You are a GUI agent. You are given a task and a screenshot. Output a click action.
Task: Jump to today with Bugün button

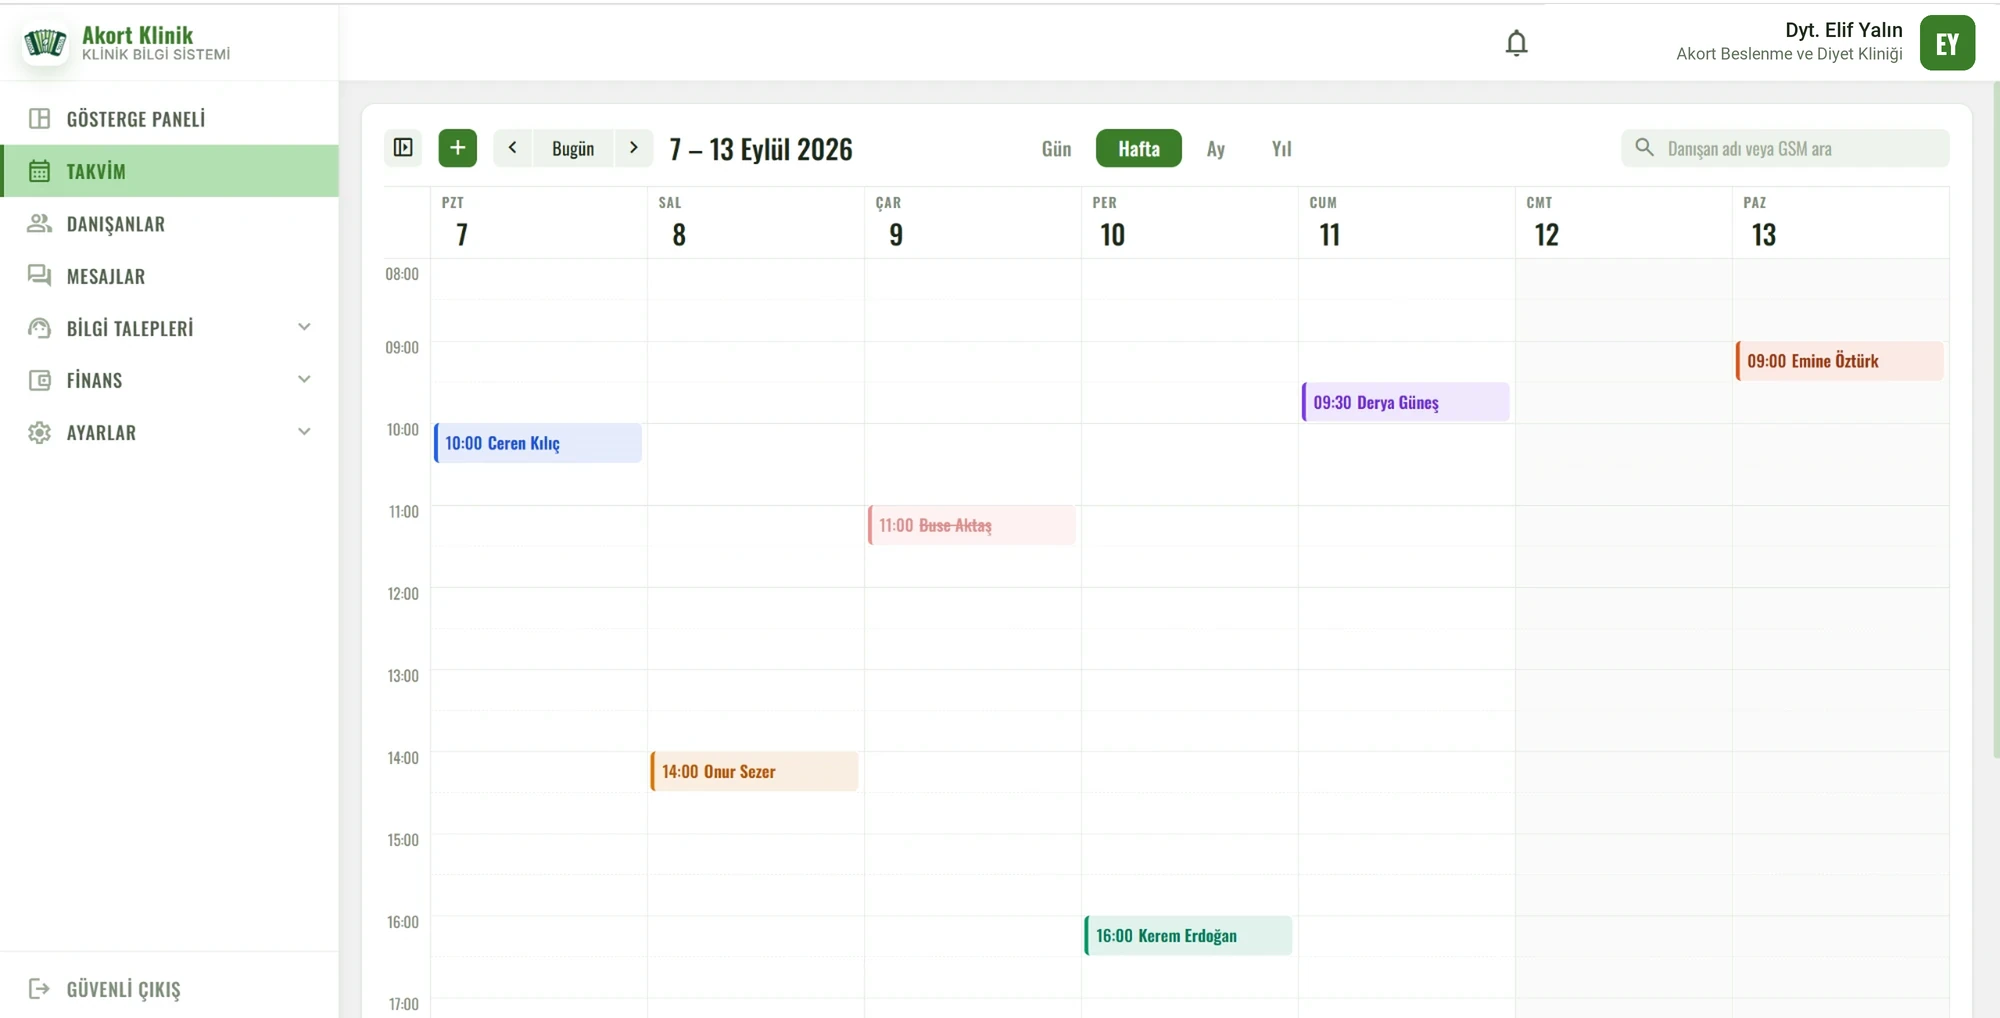573,148
